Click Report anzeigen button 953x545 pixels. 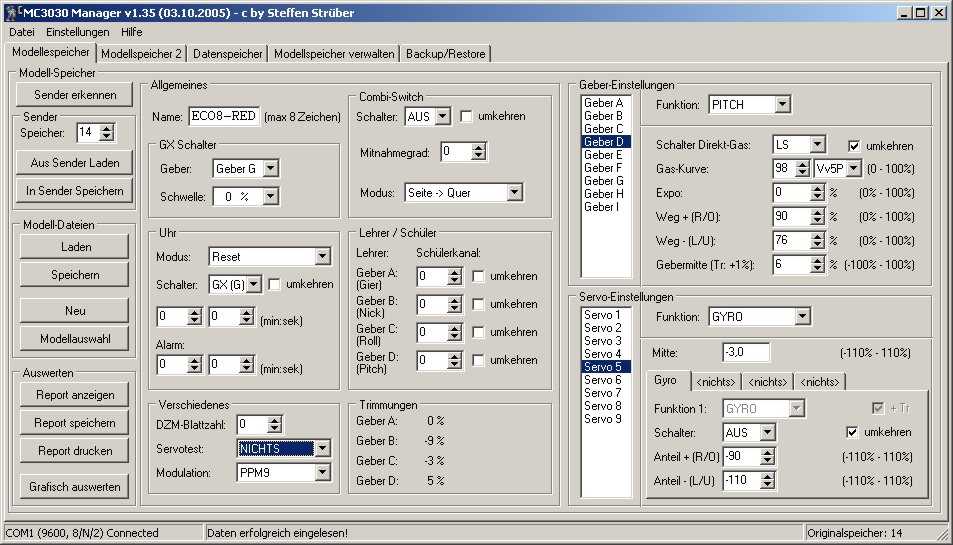(x=75, y=394)
